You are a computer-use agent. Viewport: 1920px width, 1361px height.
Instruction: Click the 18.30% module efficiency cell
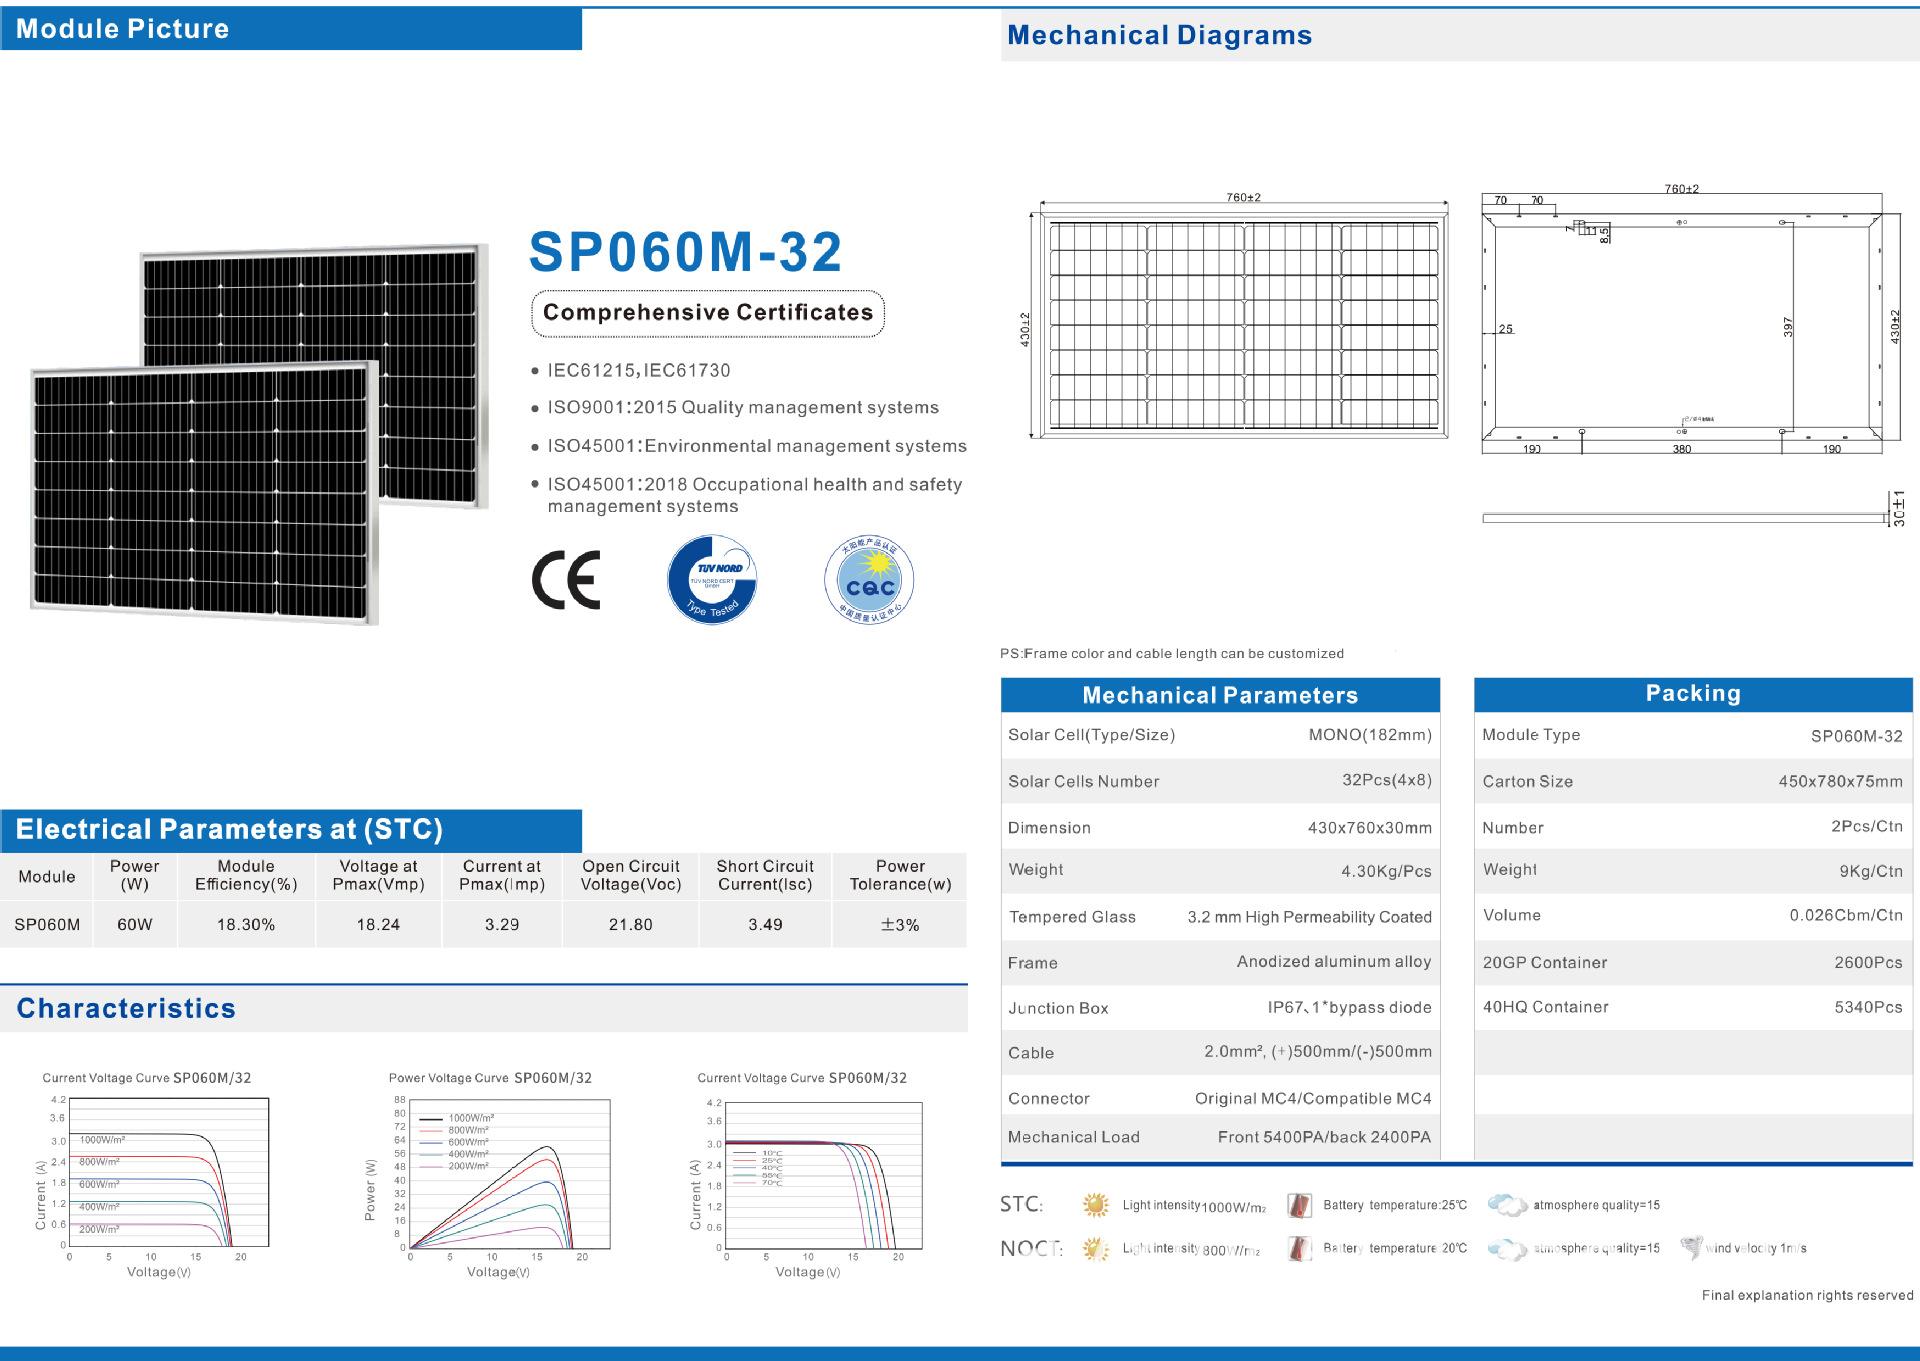pyautogui.click(x=246, y=925)
